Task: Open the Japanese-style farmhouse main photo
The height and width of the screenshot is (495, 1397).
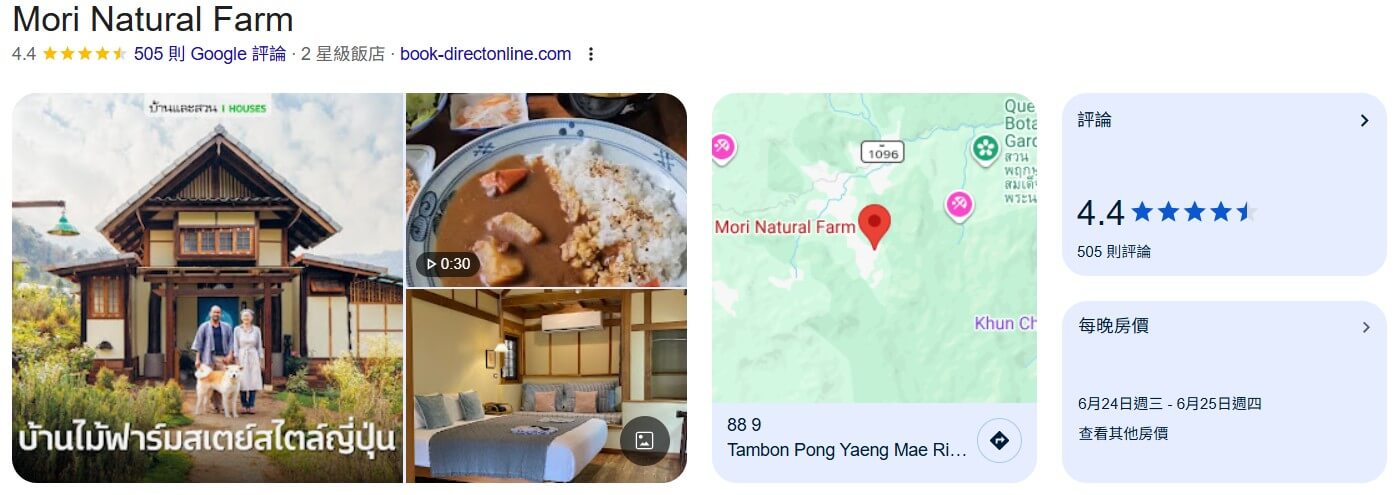Action: pyautogui.click(x=207, y=288)
